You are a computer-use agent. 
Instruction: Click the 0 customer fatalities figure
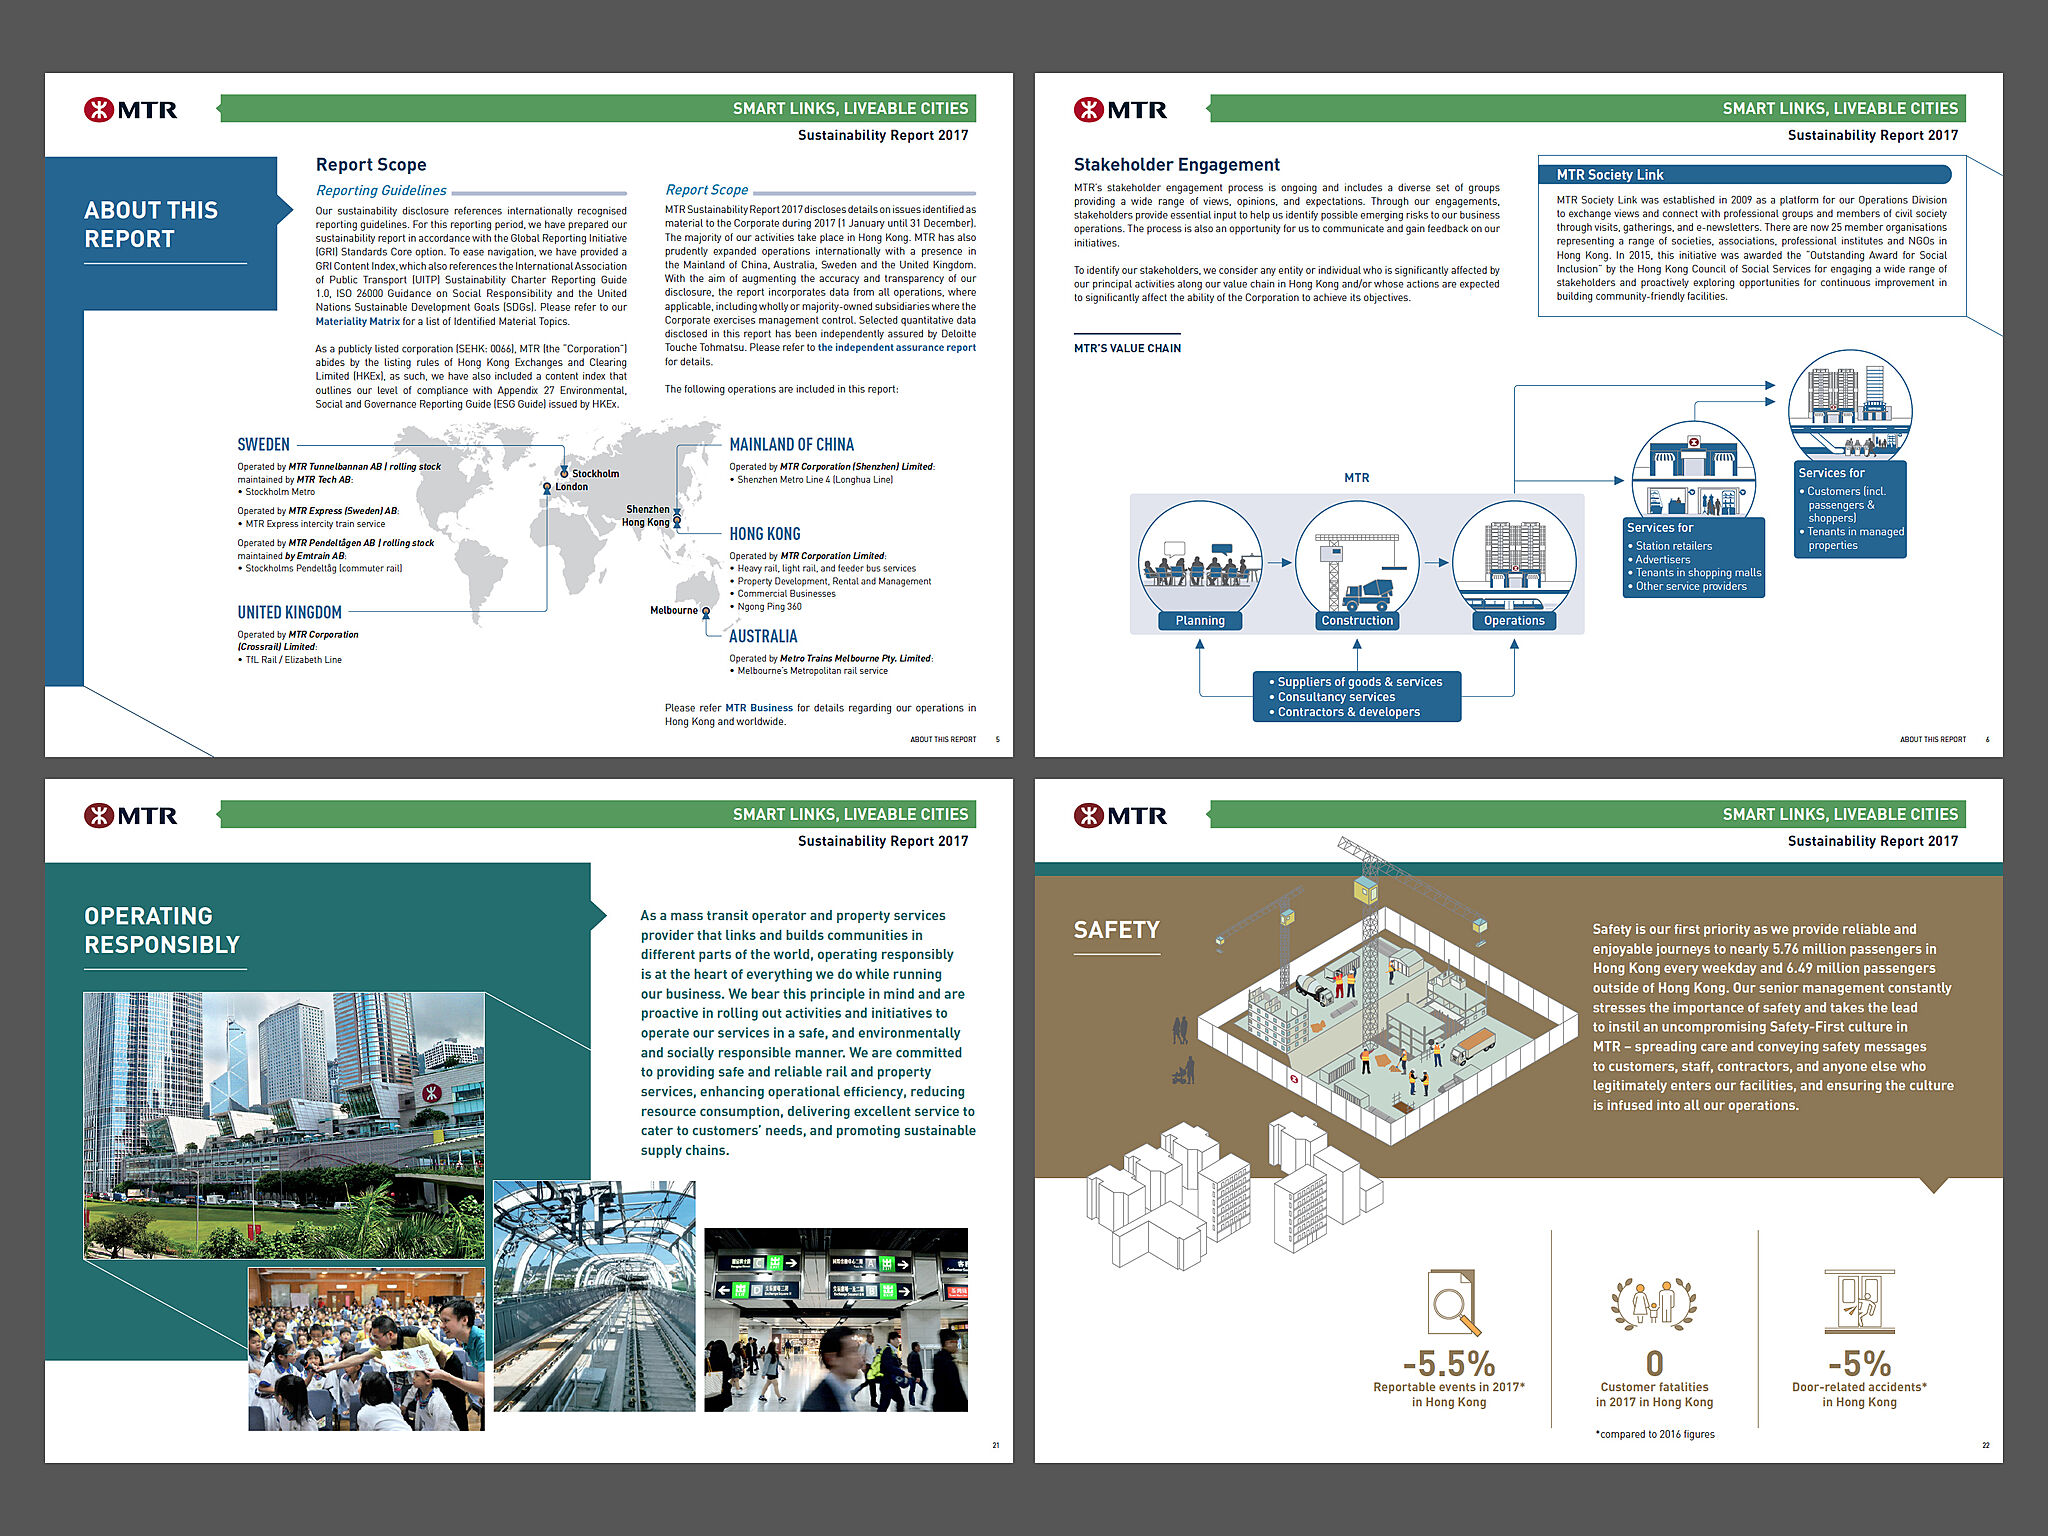click(x=1655, y=1364)
